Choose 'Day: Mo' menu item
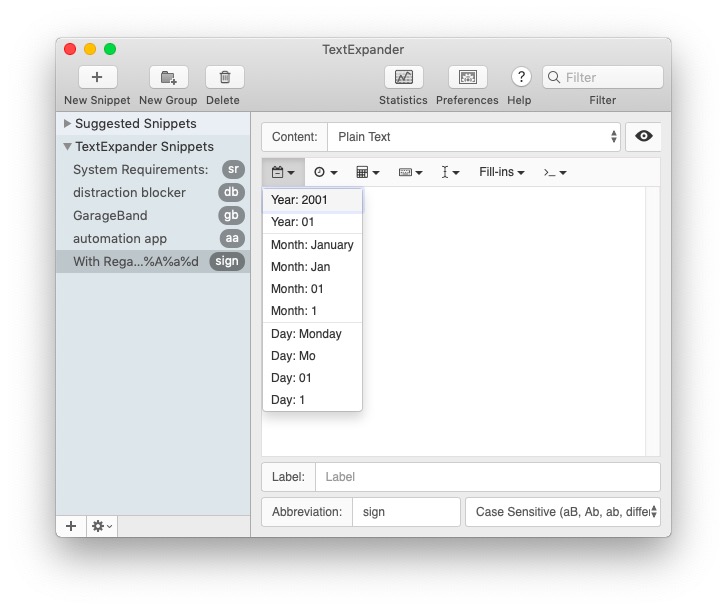 (x=312, y=356)
